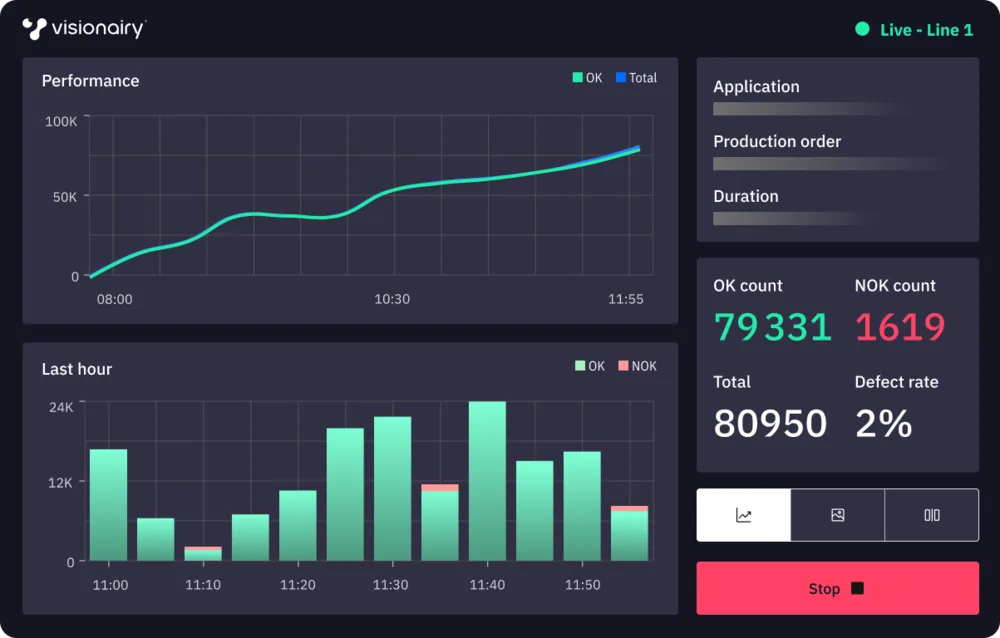Click the small bar at 11:10
Viewport: 1000px width, 638px height.
[x=203, y=554]
